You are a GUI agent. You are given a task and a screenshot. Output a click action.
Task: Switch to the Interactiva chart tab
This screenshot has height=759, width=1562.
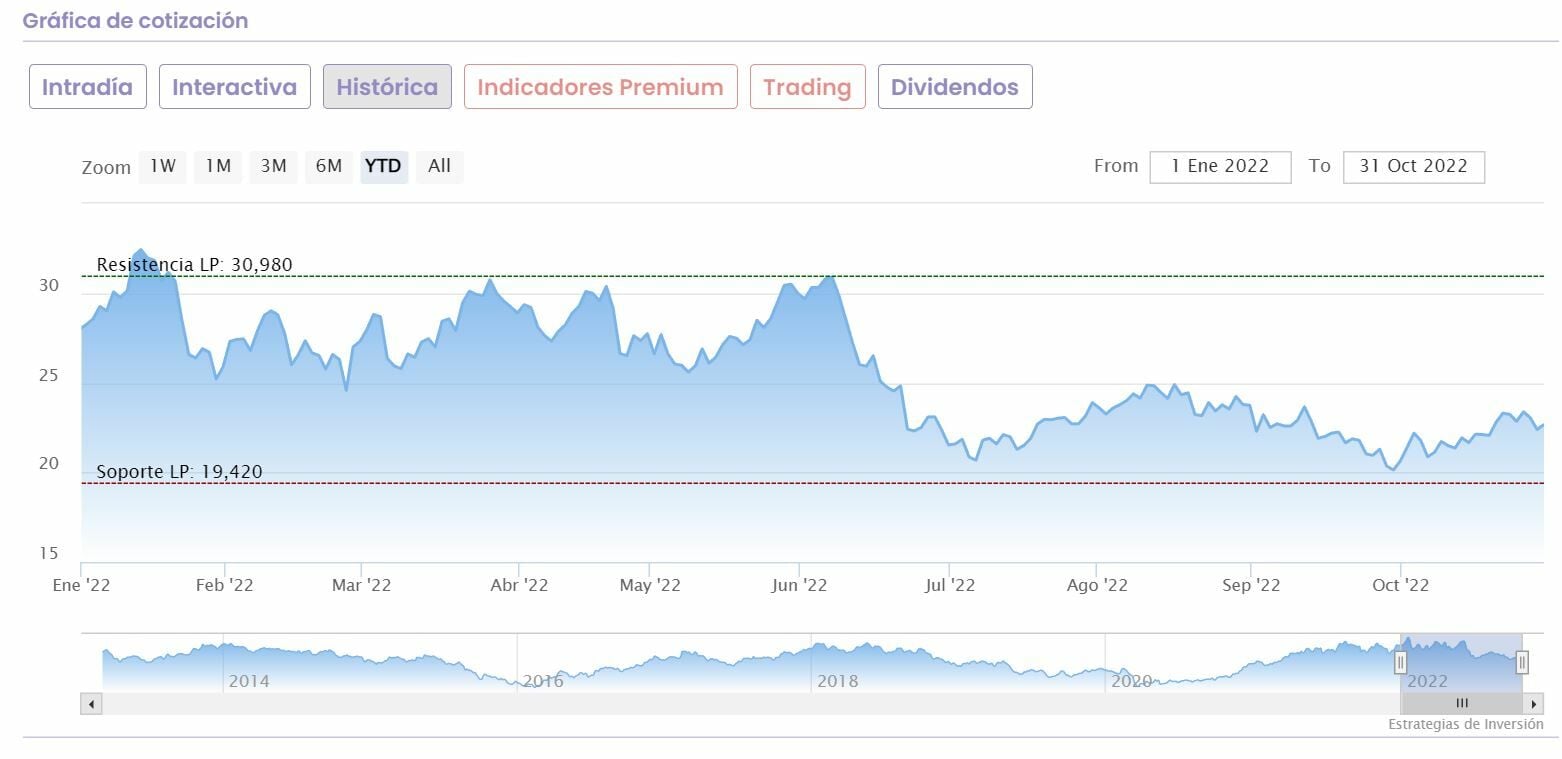pyautogui.click(x=234, y=87)
